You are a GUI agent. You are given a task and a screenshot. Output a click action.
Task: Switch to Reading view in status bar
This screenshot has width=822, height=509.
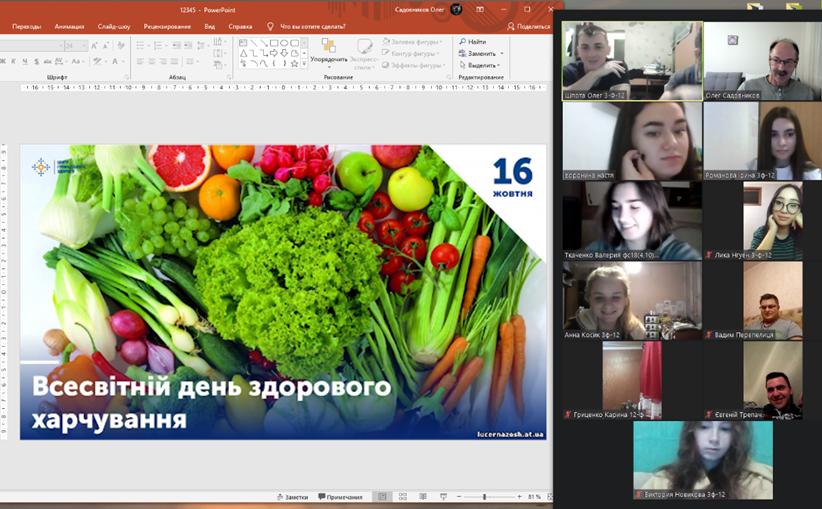pos(423,496)
